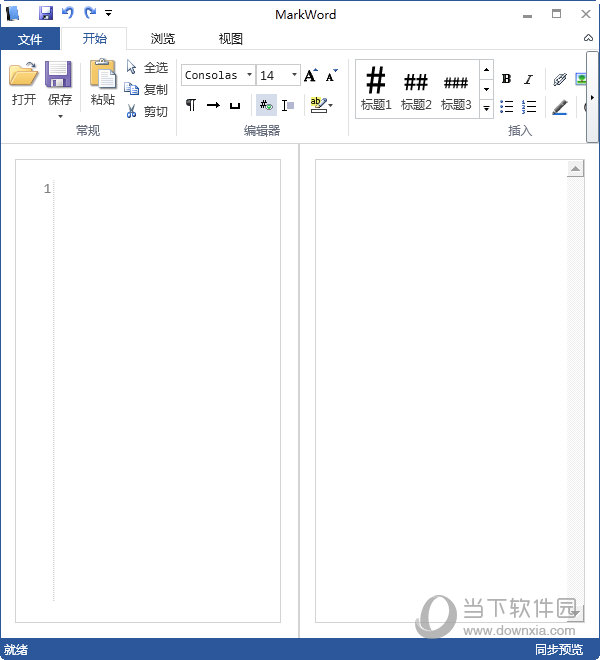This screenshot has height=660, width=600.
Task: Increase font size with the large A icon
Action: click(311, 76)
